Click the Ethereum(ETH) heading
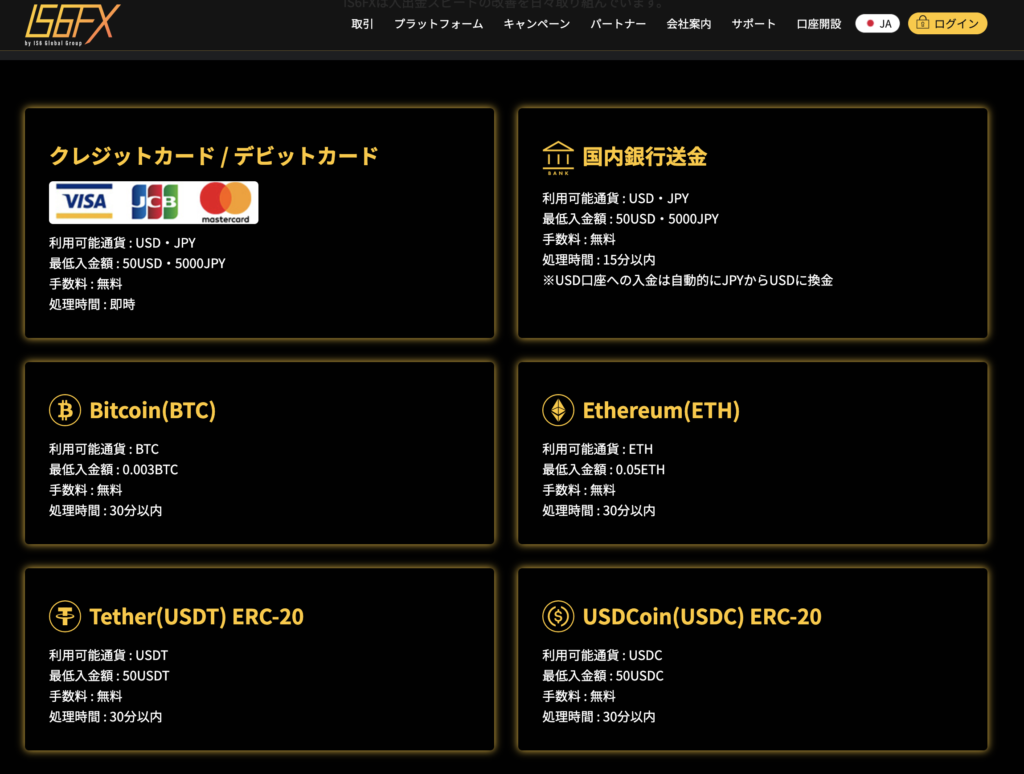 [661, 410]
